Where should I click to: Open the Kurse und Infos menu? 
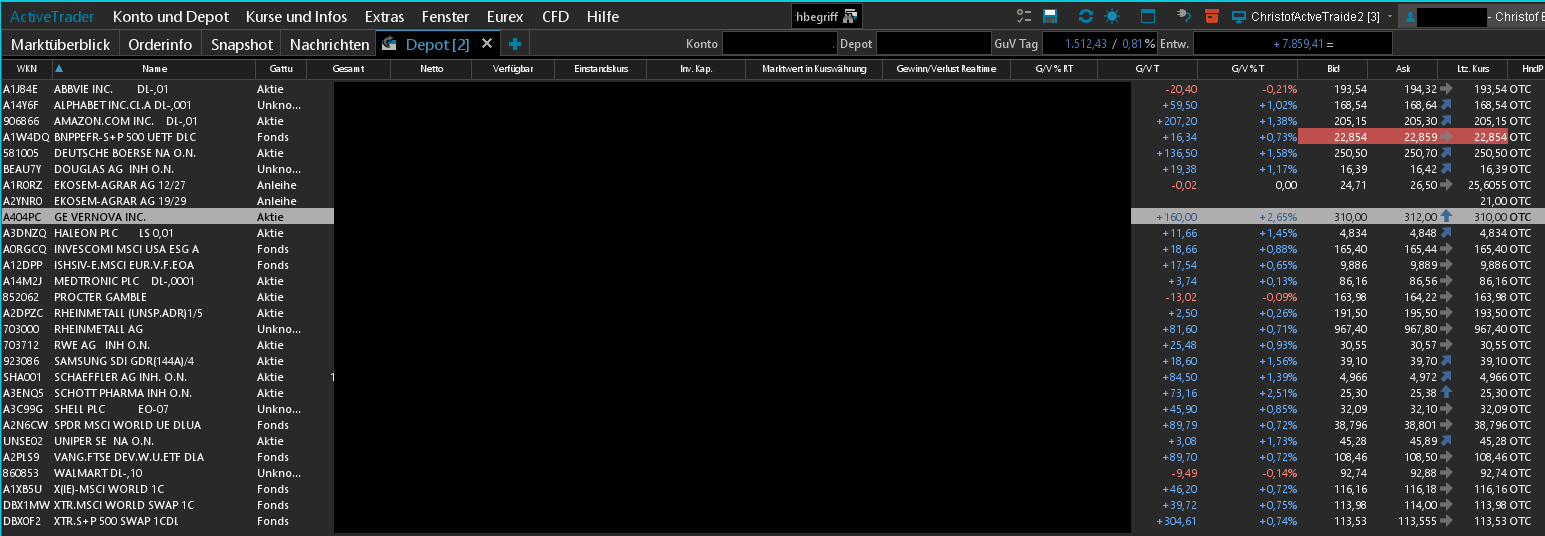[x=297, y=17]
